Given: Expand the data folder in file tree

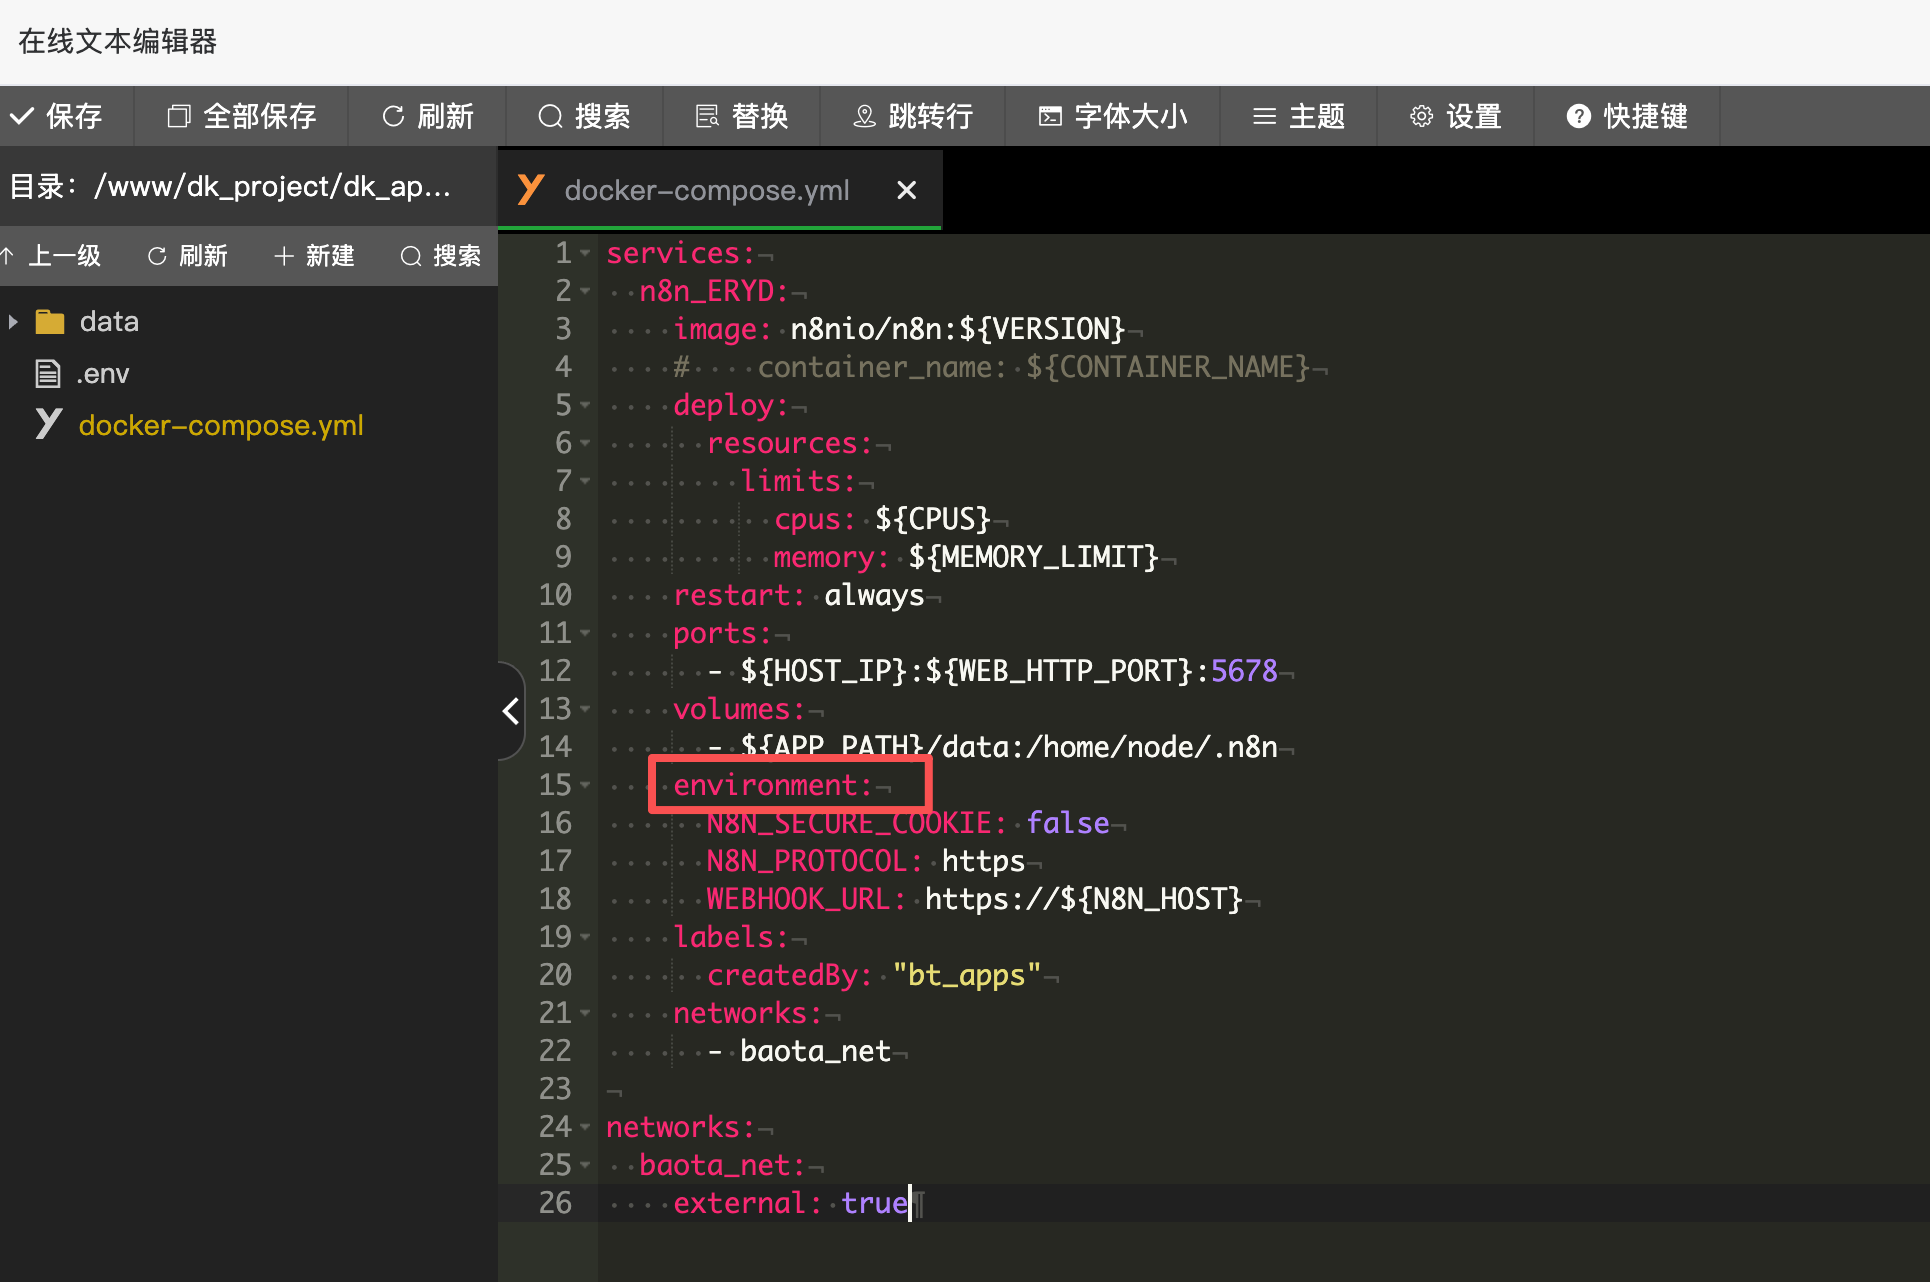Looking at the screenshot, I should (x=13, y=322).
